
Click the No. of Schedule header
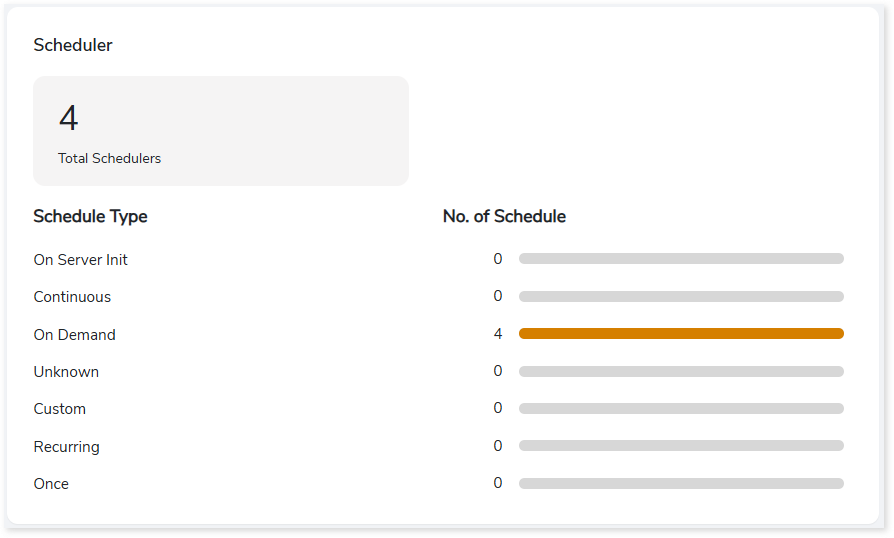(x=504, y=217)
